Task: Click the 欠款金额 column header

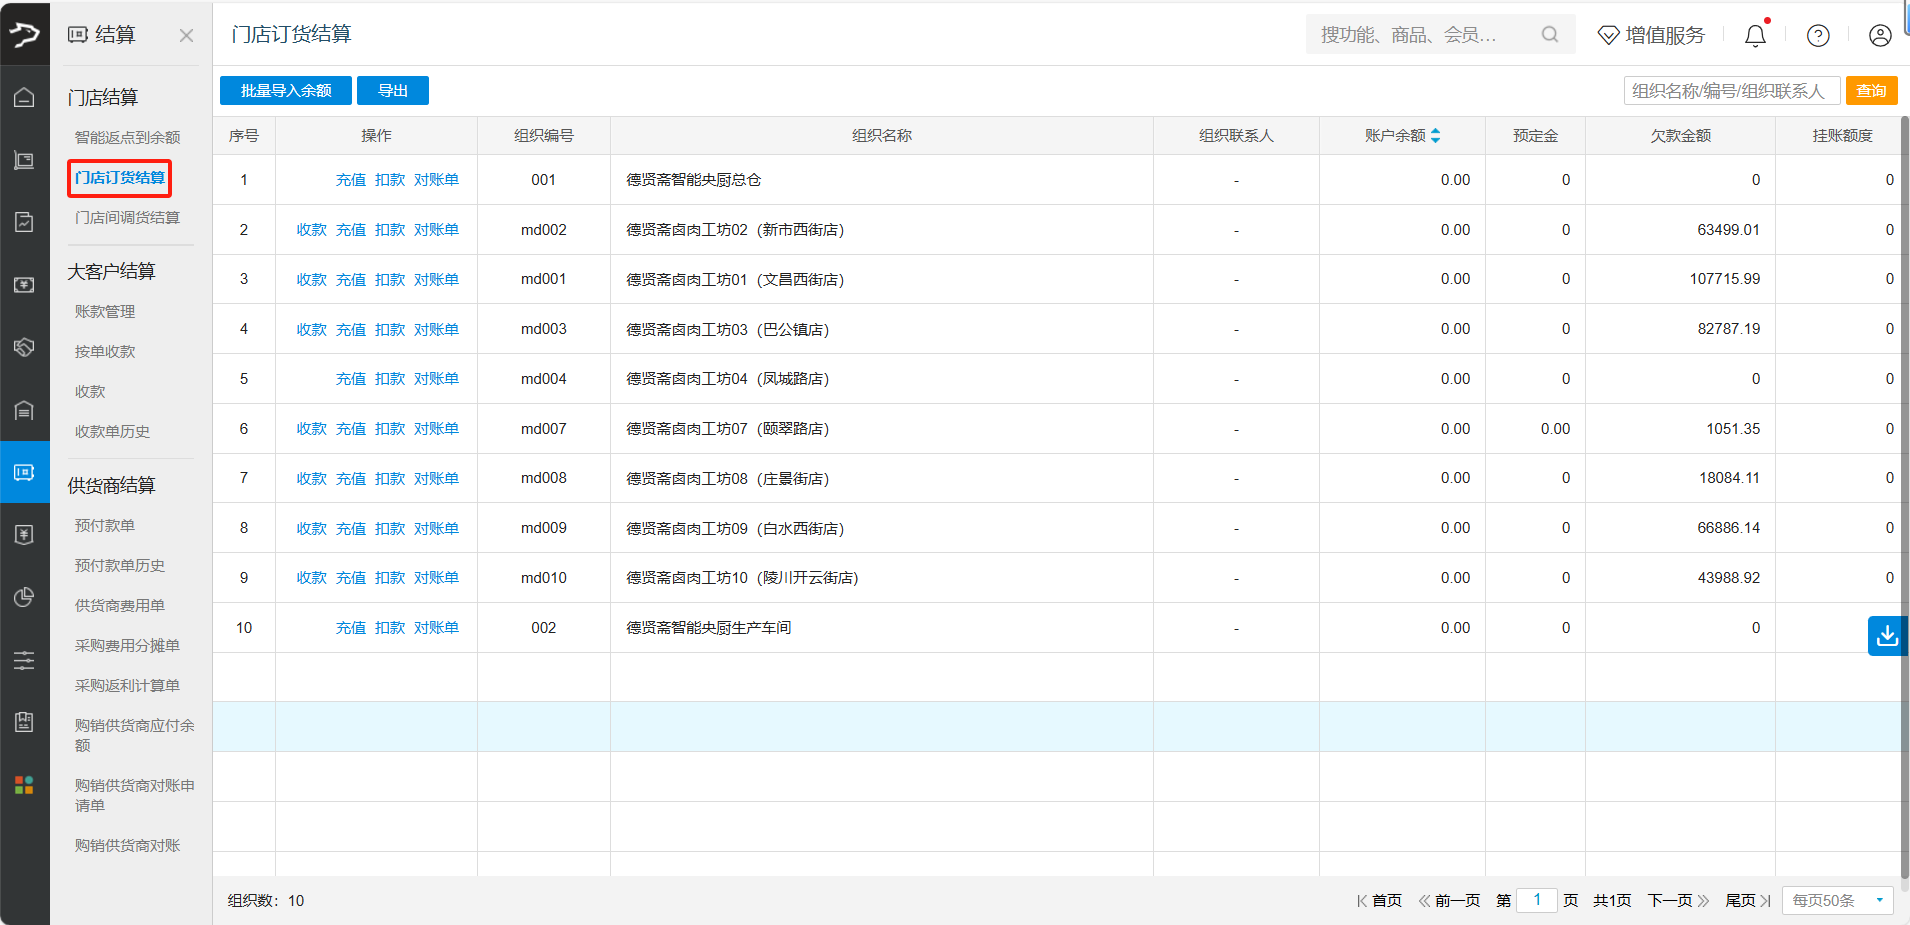Action: 1680,136
